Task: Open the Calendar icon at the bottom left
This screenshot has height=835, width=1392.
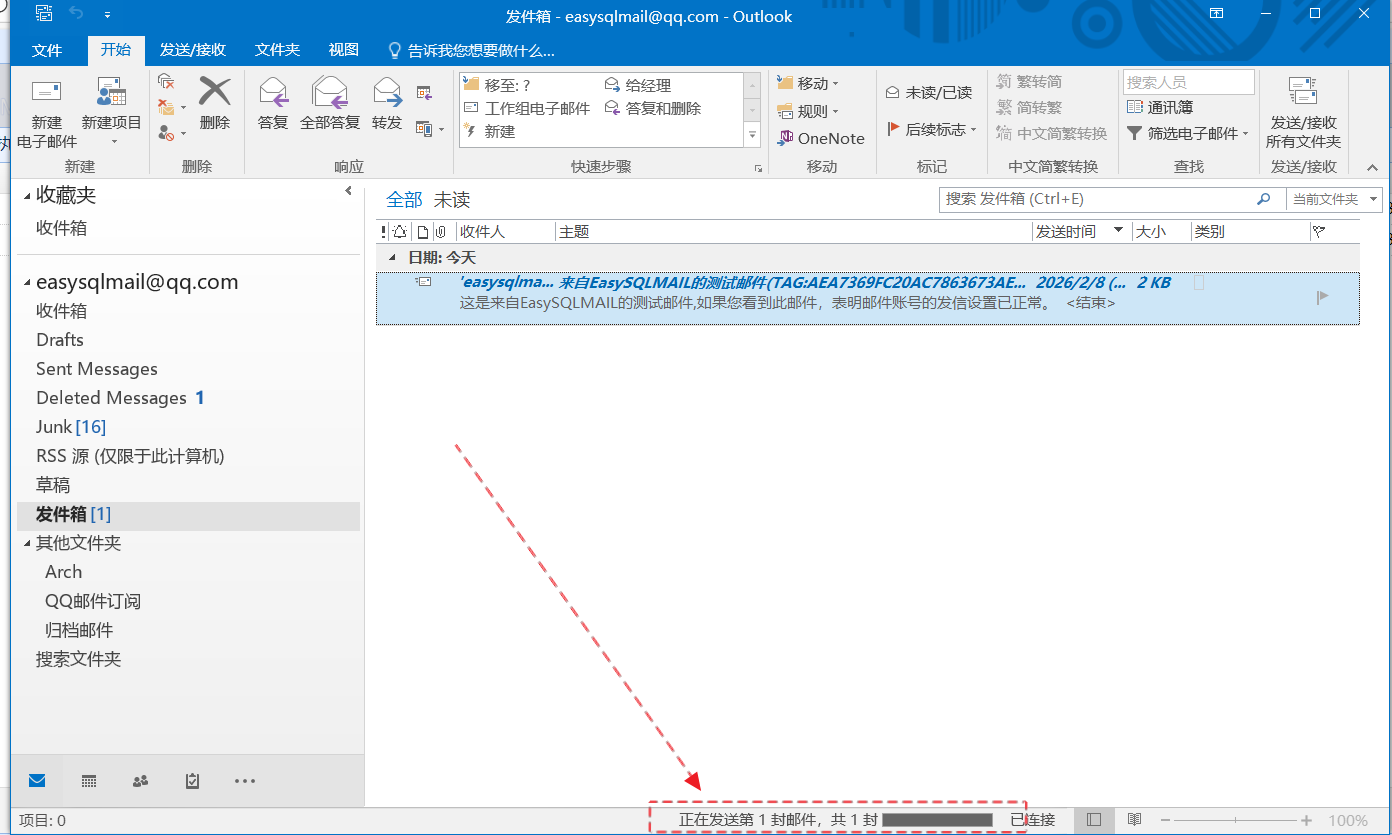Action: coord(88,781)
